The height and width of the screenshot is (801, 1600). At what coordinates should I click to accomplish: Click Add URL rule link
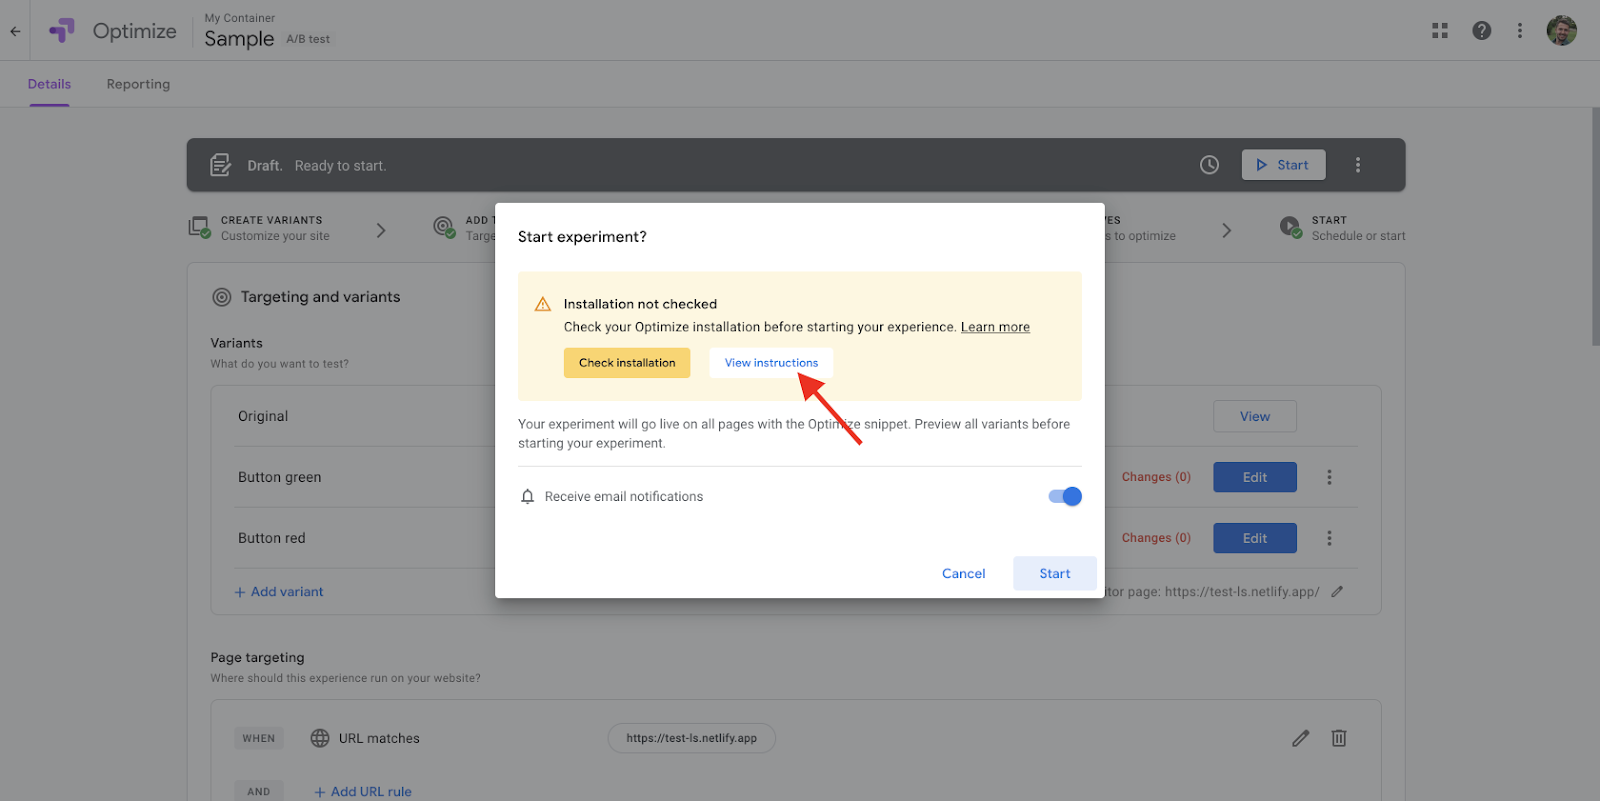coord(363,791)
